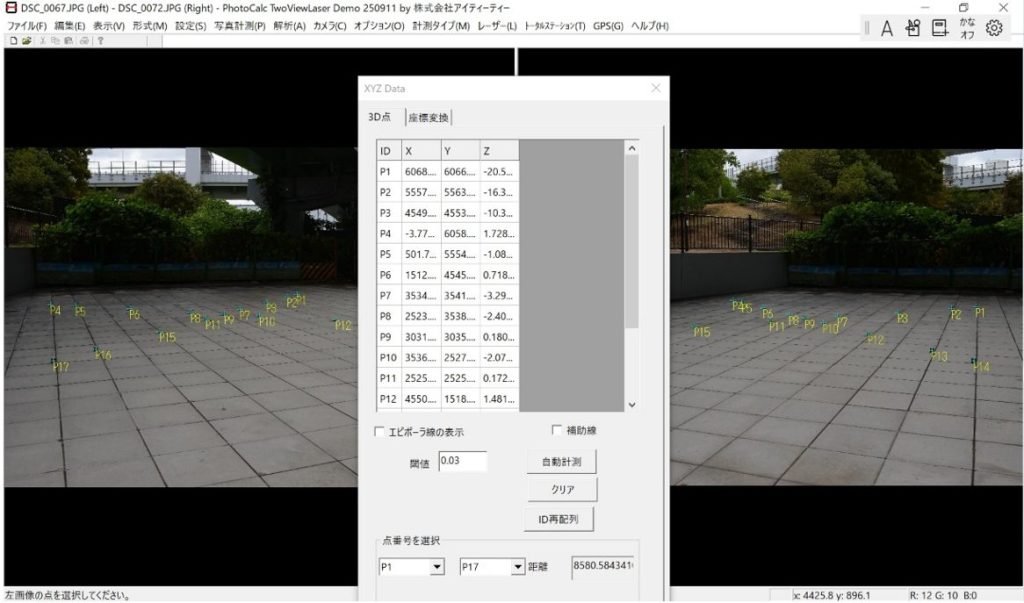This screenshot has height=603, width=1024.
Task: Open the 設定(S) menu
Action: [191, 26]
